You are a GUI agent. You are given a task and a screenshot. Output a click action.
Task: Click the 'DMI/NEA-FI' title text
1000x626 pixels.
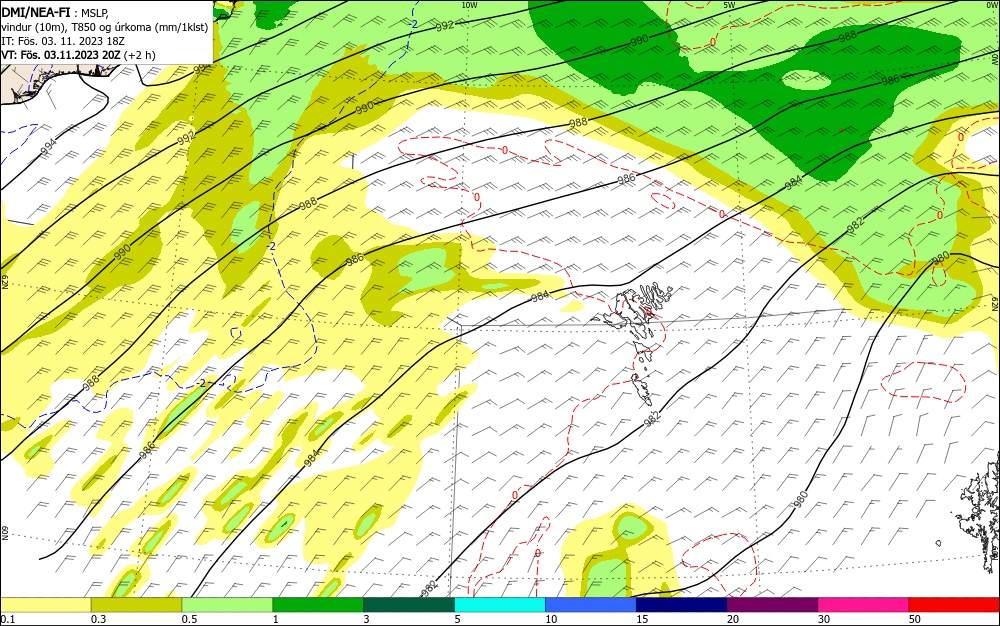(x=36, y=12)
